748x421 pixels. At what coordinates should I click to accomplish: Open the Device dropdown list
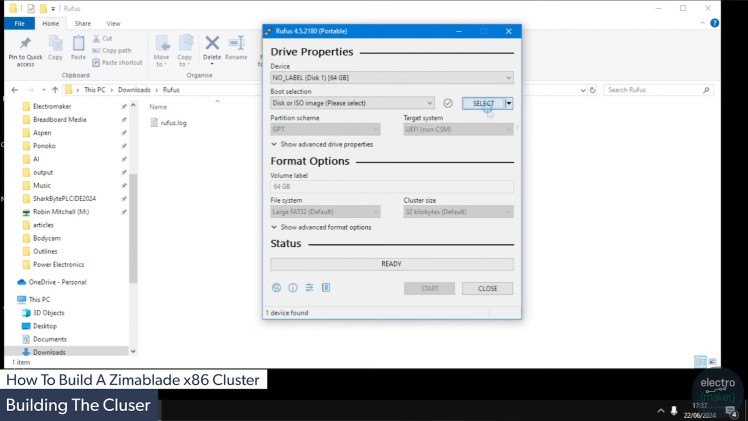391,78
